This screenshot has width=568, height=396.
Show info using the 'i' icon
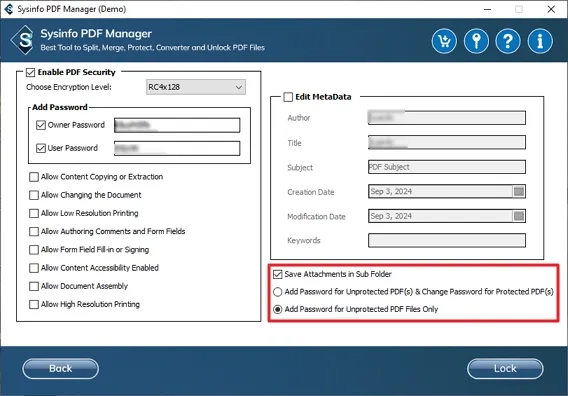point(540,41)
